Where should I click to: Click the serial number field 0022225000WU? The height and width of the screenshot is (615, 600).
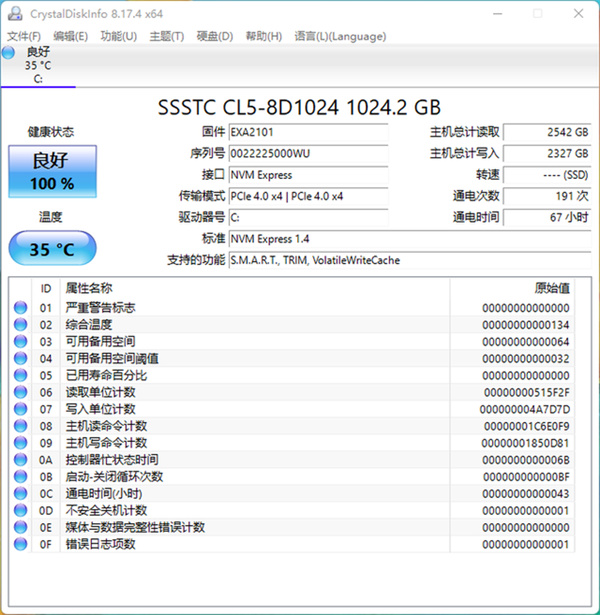(x=309, y=153)
